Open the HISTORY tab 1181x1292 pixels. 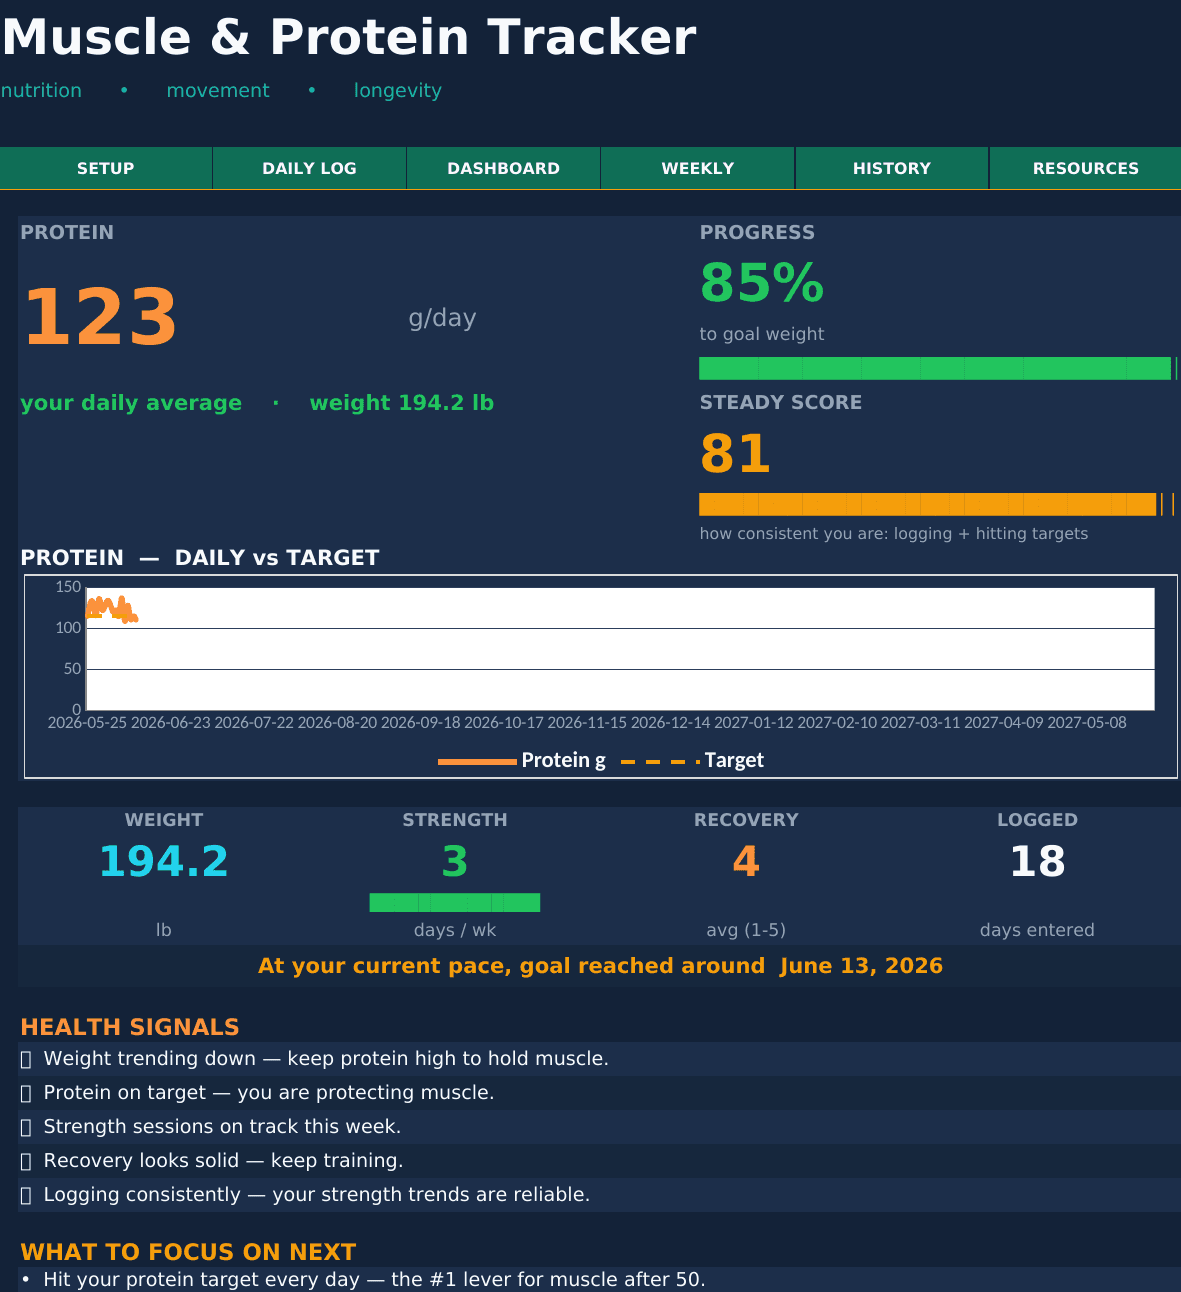tap(892, 168)
